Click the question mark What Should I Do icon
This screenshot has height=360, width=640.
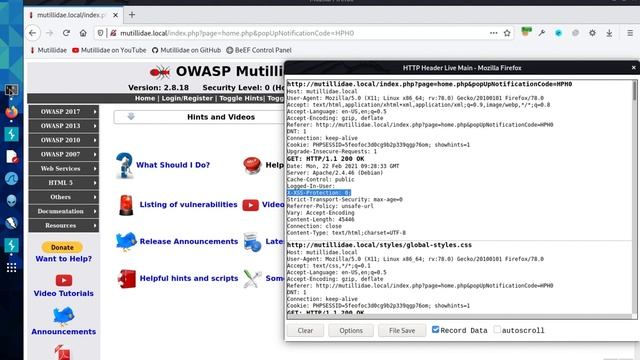(124, 165)
